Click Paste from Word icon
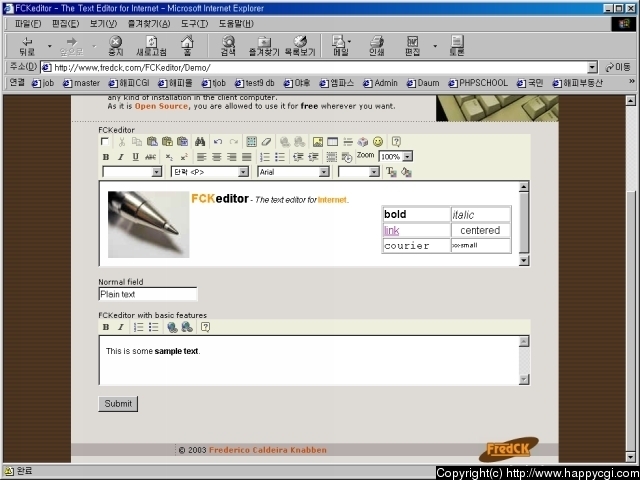640x480 pixels. tap(182, 142)
